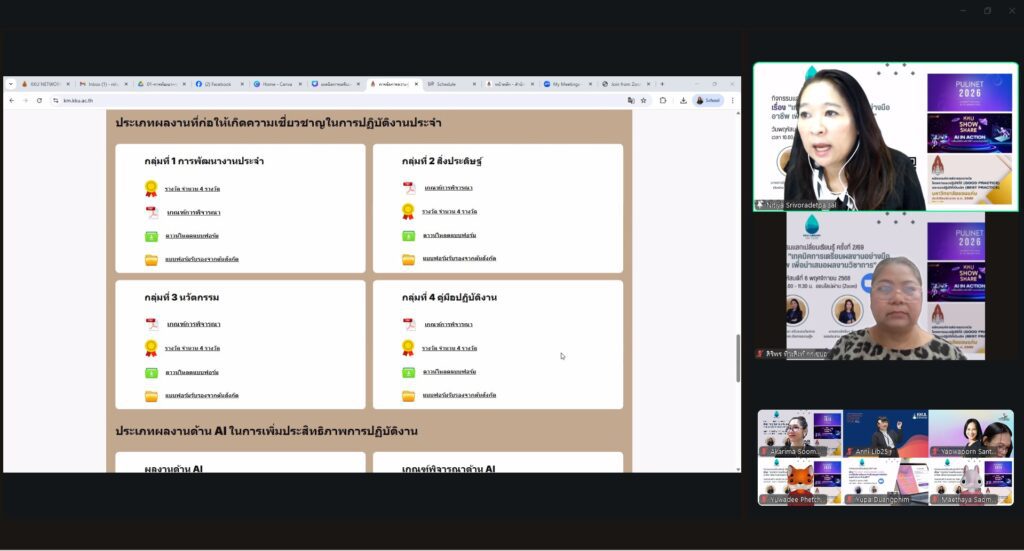Open the My Meetings browser tab
1024x551 pixels.
[567, 84]
